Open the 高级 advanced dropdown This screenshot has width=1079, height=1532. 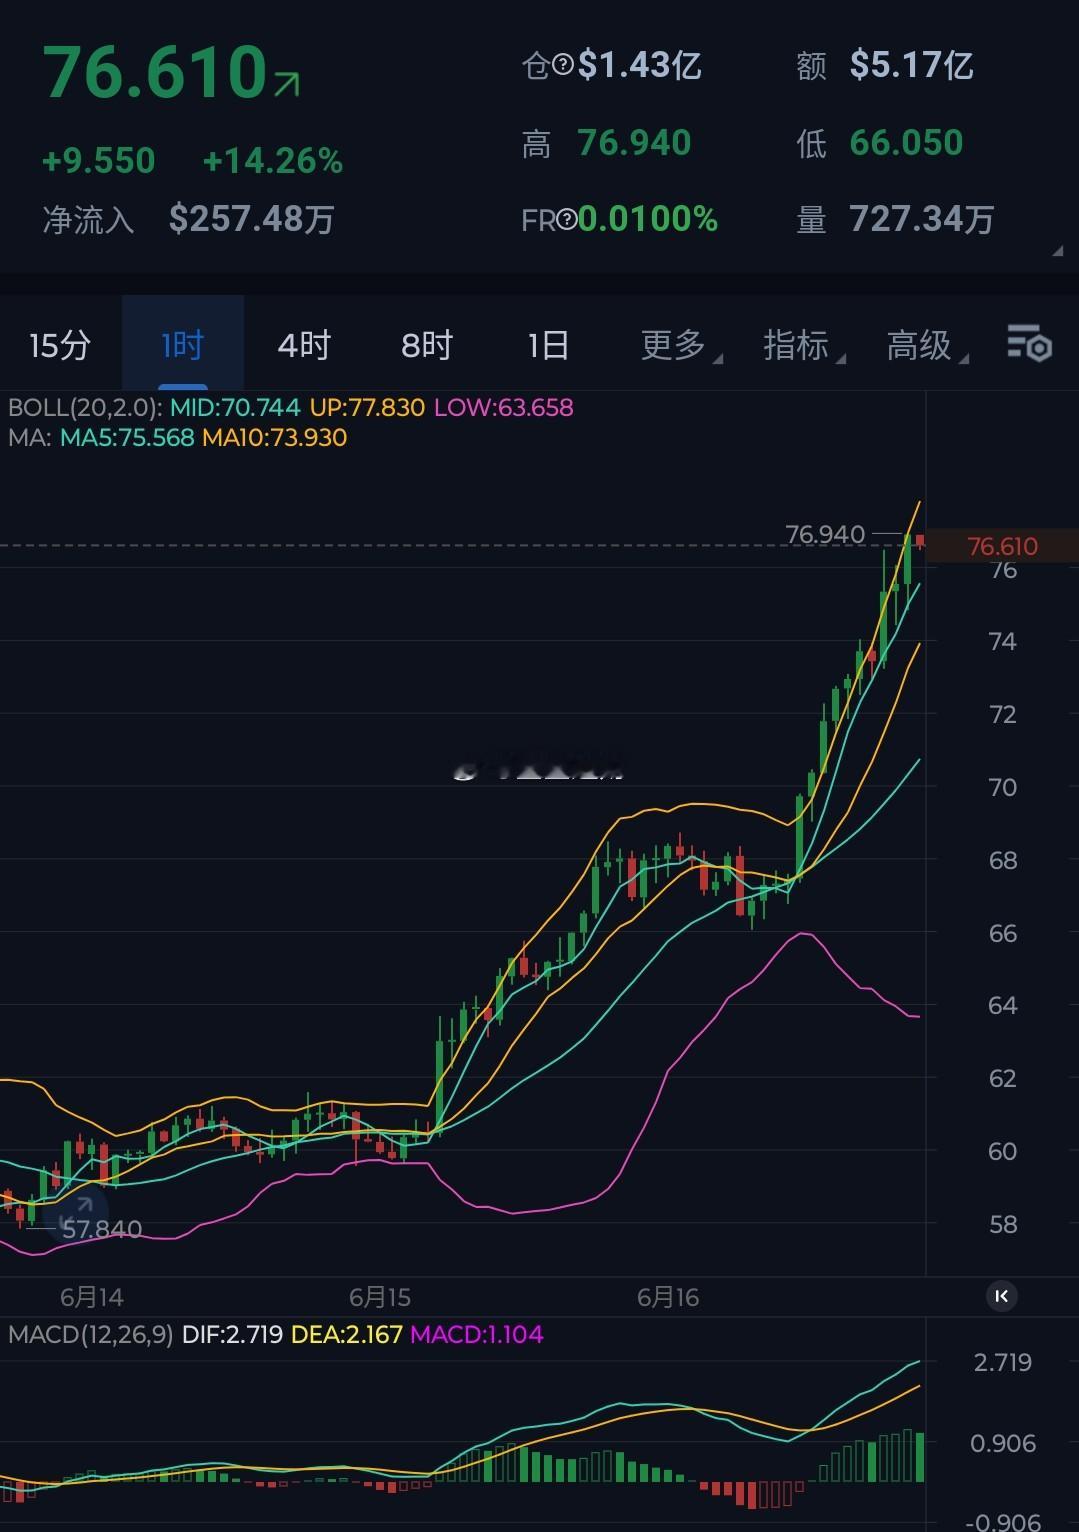(x=927, y=345)
